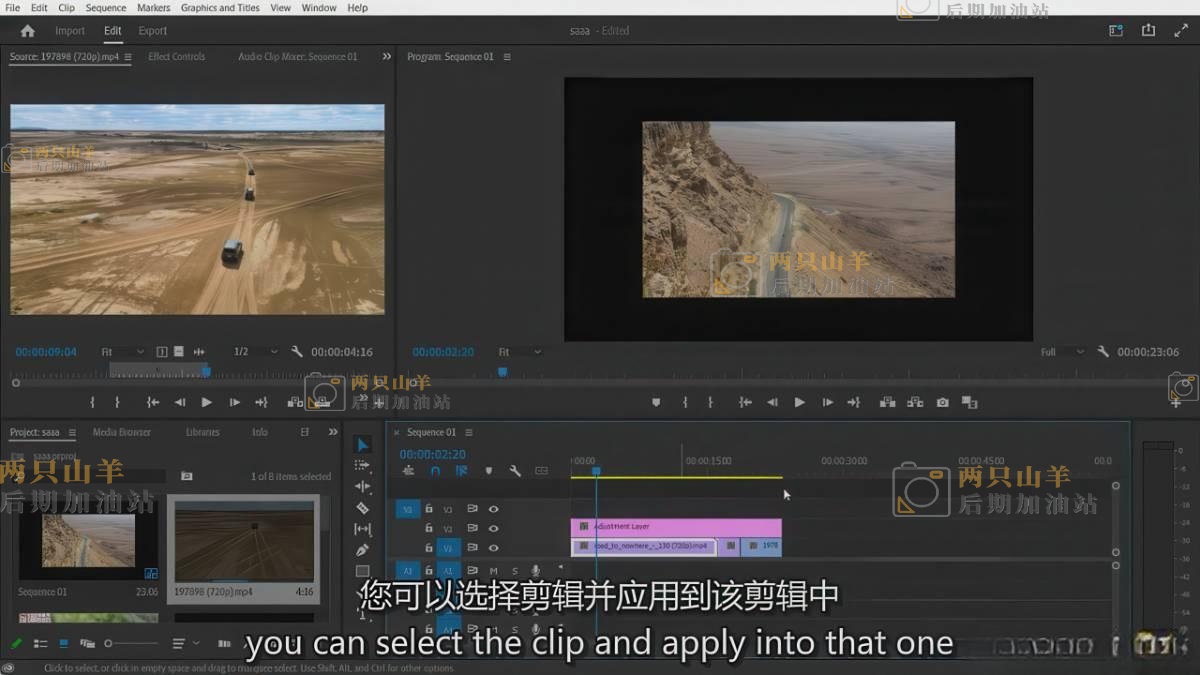The image size is (1200, 675).
Task: Click Export Frame camera icon
Action: pos(942,402)
